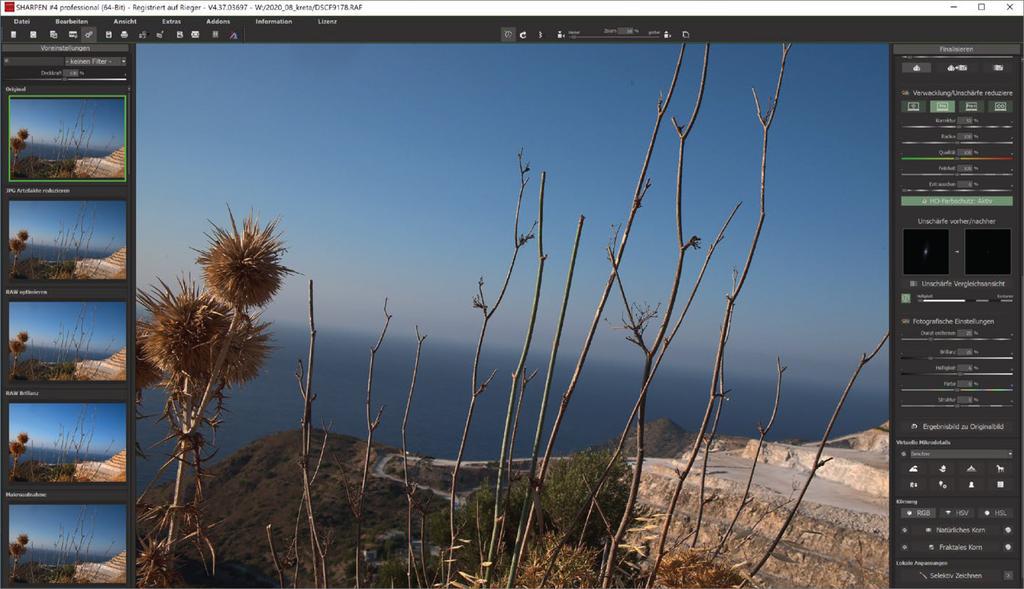Open the Bearbeiten menu

point(71,22)
